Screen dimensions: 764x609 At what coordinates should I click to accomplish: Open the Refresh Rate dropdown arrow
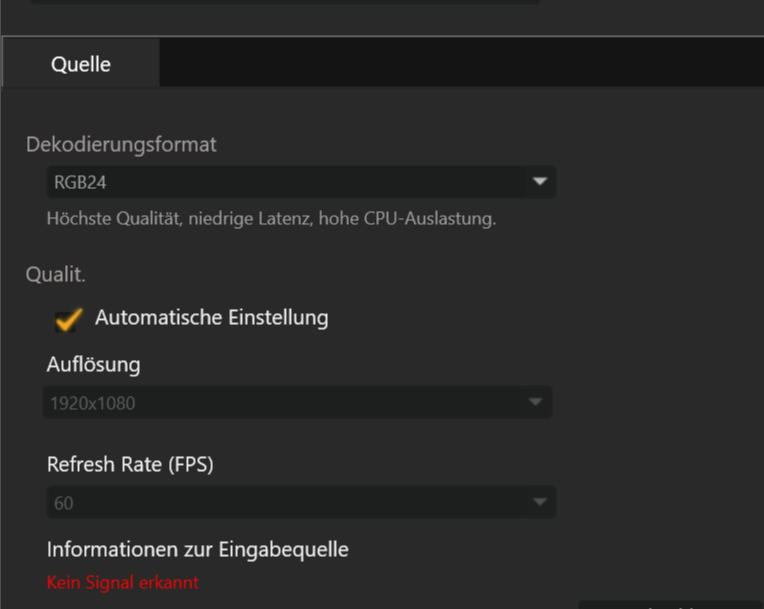pos(539,502)
